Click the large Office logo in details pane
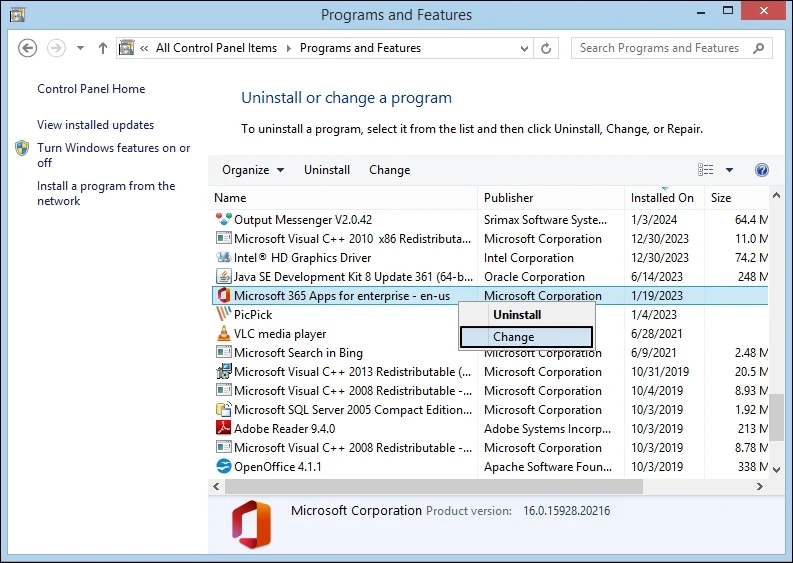This screenshot has width=793, height=563. (x=251, y=525)
